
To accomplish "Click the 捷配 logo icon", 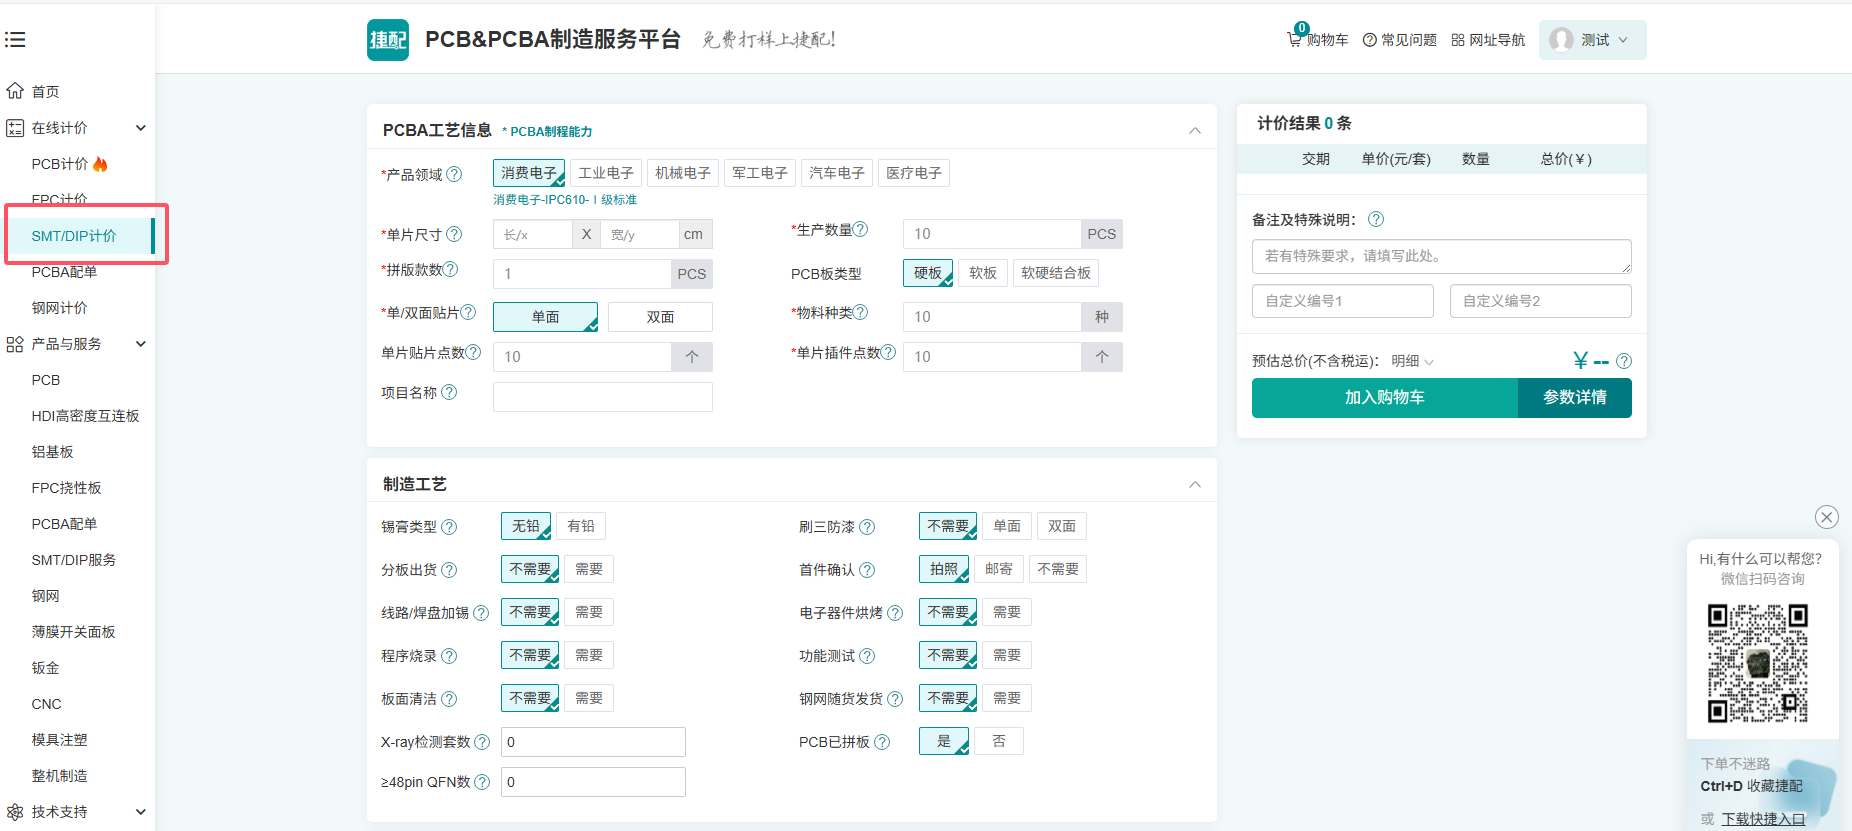I will click(x=388, y=40).
